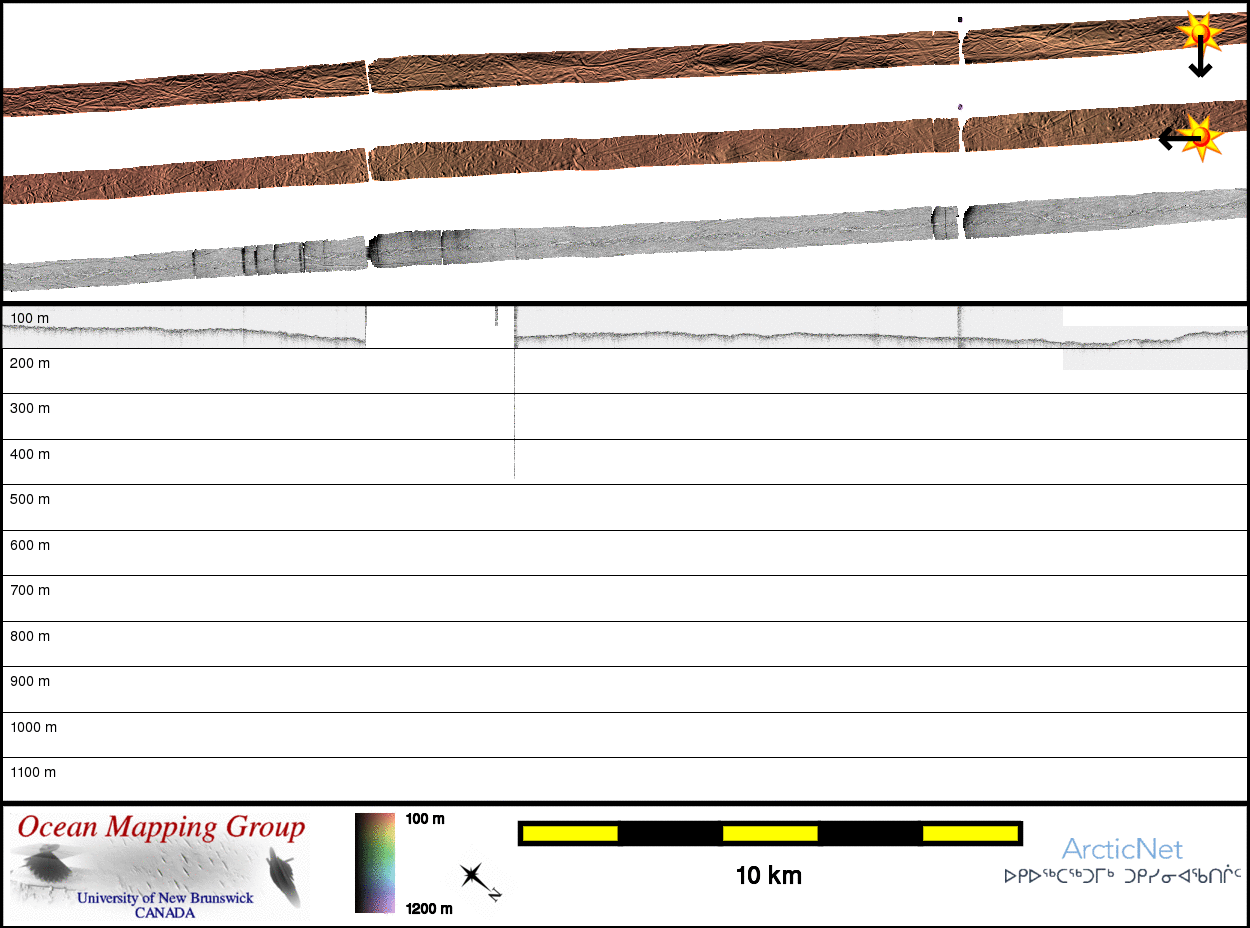Screen dimensions: 1250x928
Task: Click the 500 m depth row label
Action: 29,499
